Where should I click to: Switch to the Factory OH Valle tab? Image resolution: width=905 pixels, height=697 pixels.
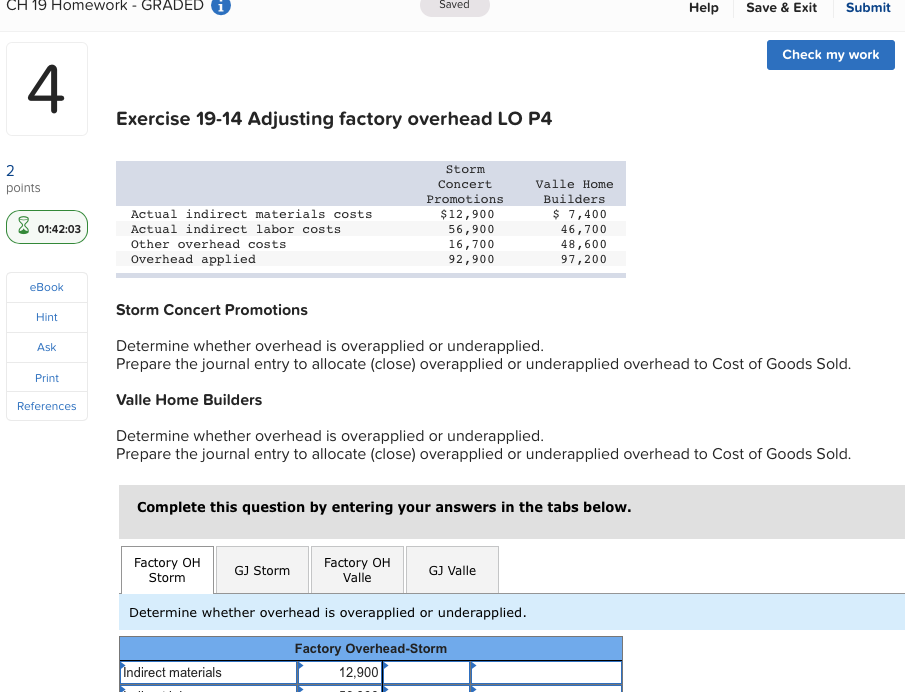(x=357, y=569)
